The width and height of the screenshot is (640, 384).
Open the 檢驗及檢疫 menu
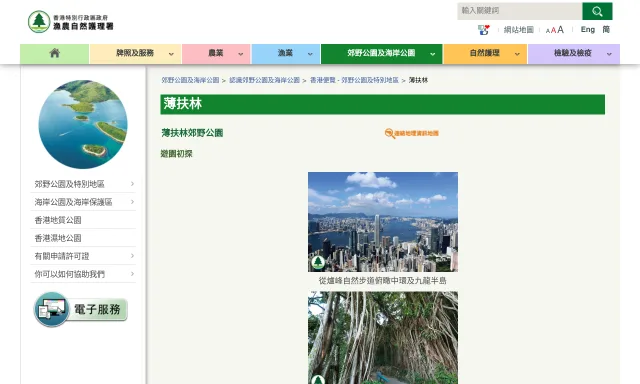[573, 54]
